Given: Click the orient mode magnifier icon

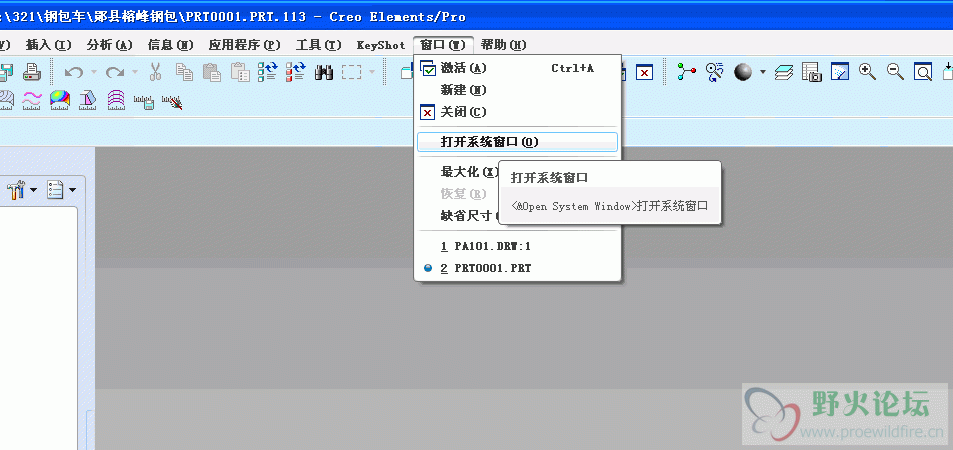Looking at the screenshot, I should pos(715,72).
